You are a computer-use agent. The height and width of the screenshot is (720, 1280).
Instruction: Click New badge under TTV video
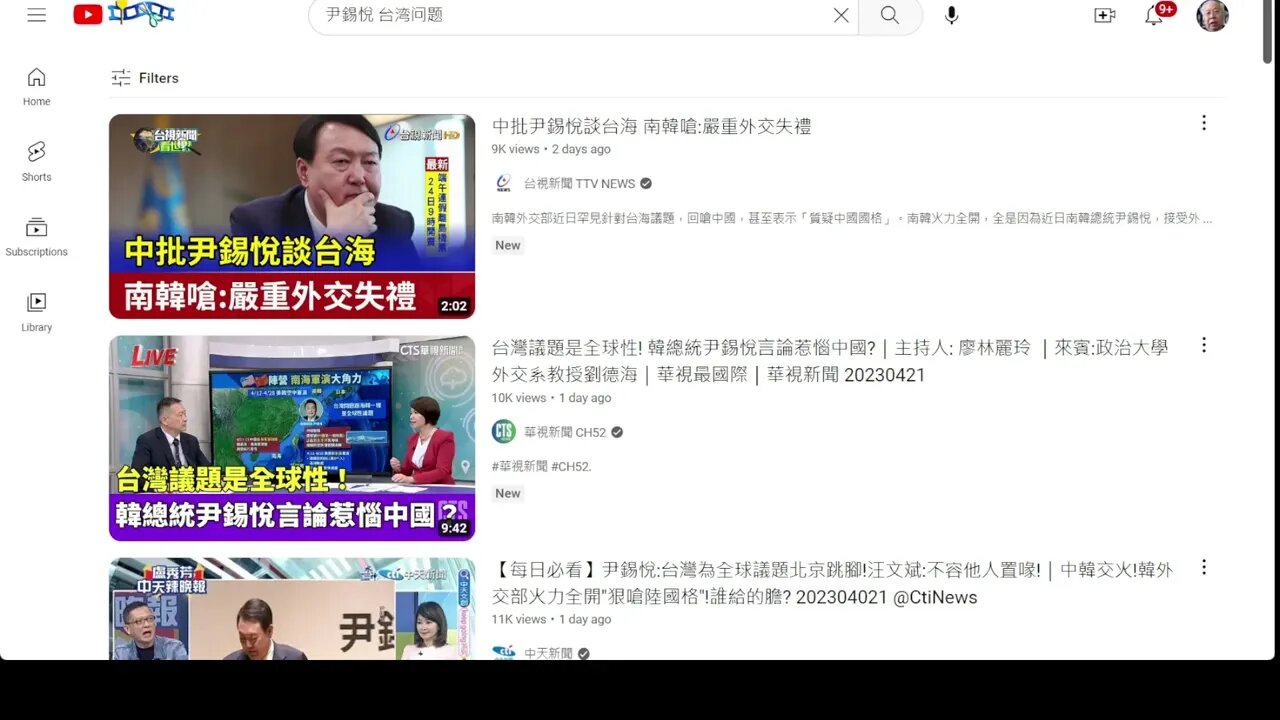508,245
